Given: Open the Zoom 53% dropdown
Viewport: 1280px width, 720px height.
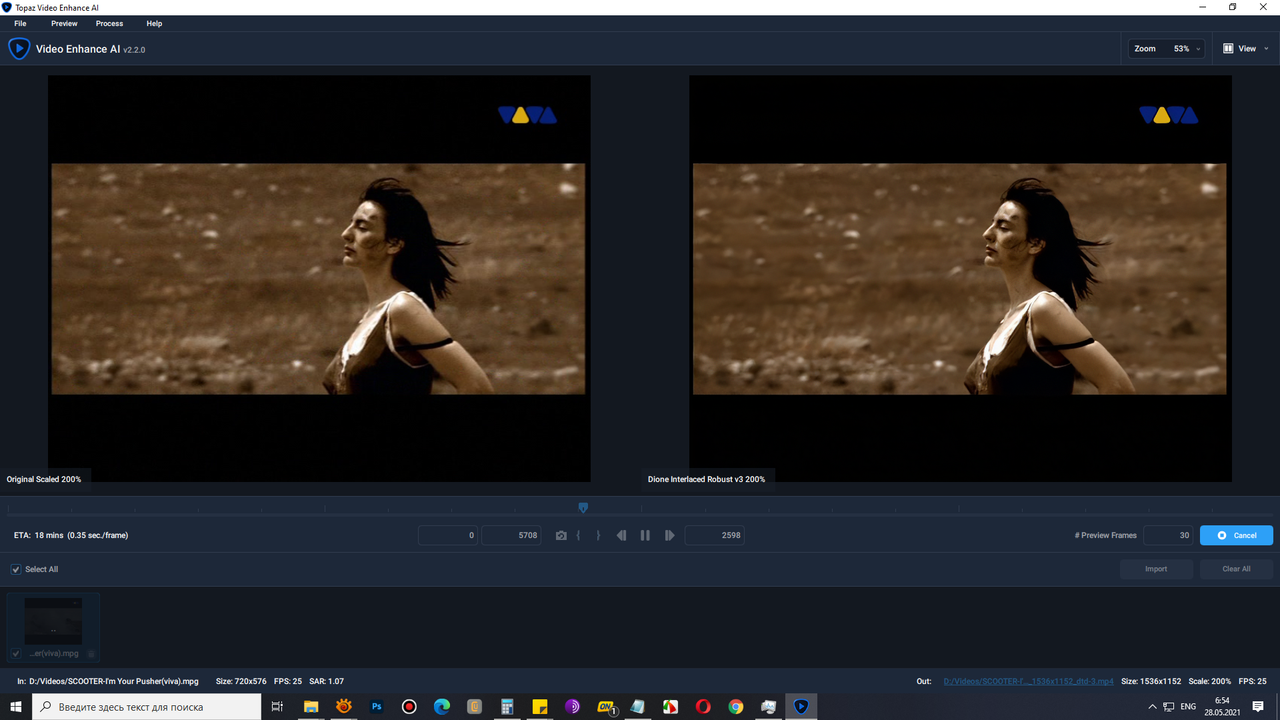Looking at the screenshot, I should pos(1166,48).
